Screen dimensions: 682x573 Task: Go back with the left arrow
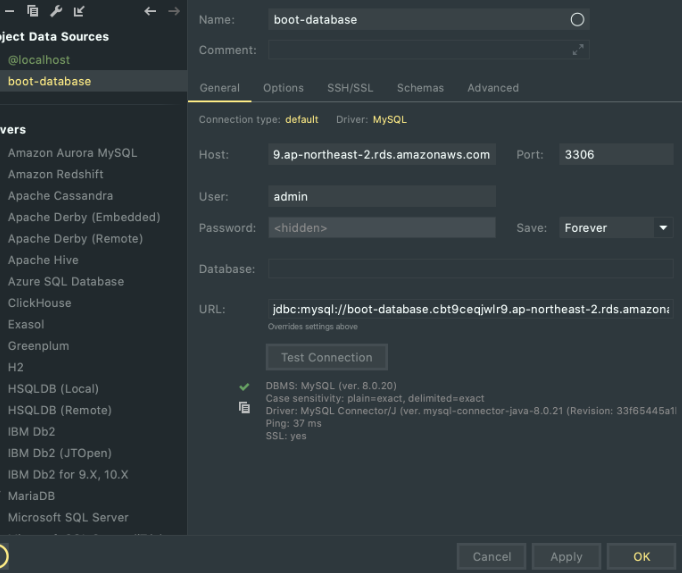pyautogui.click(x=150, y=11)
